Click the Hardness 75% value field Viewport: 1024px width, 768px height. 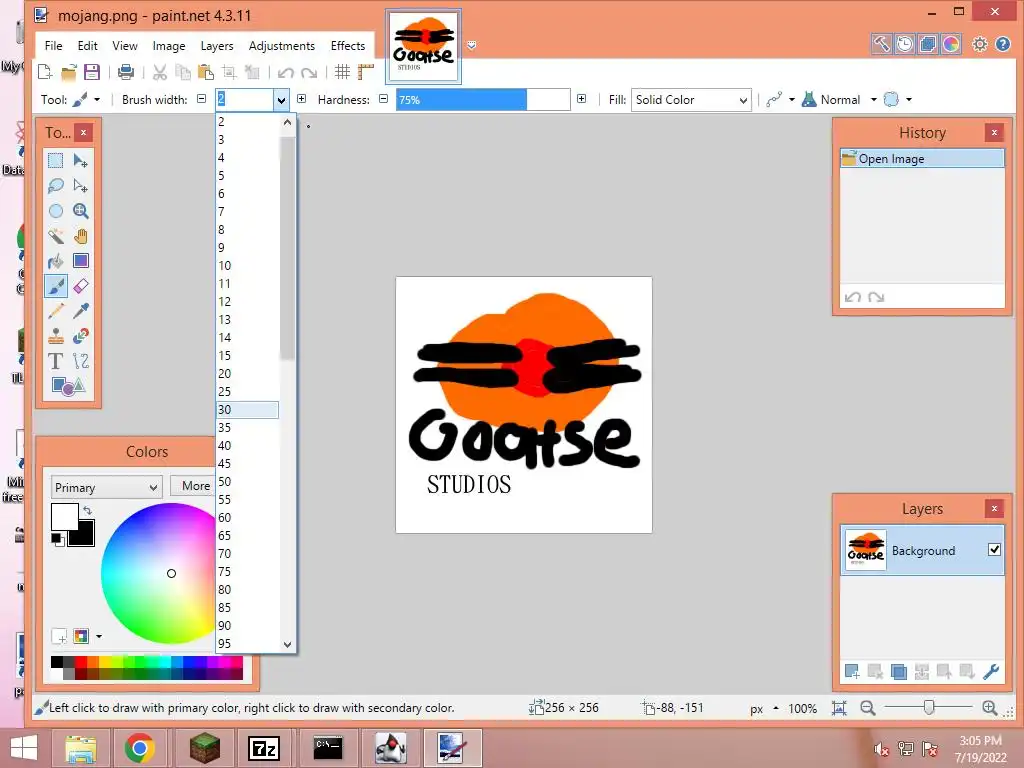(483, 99)
